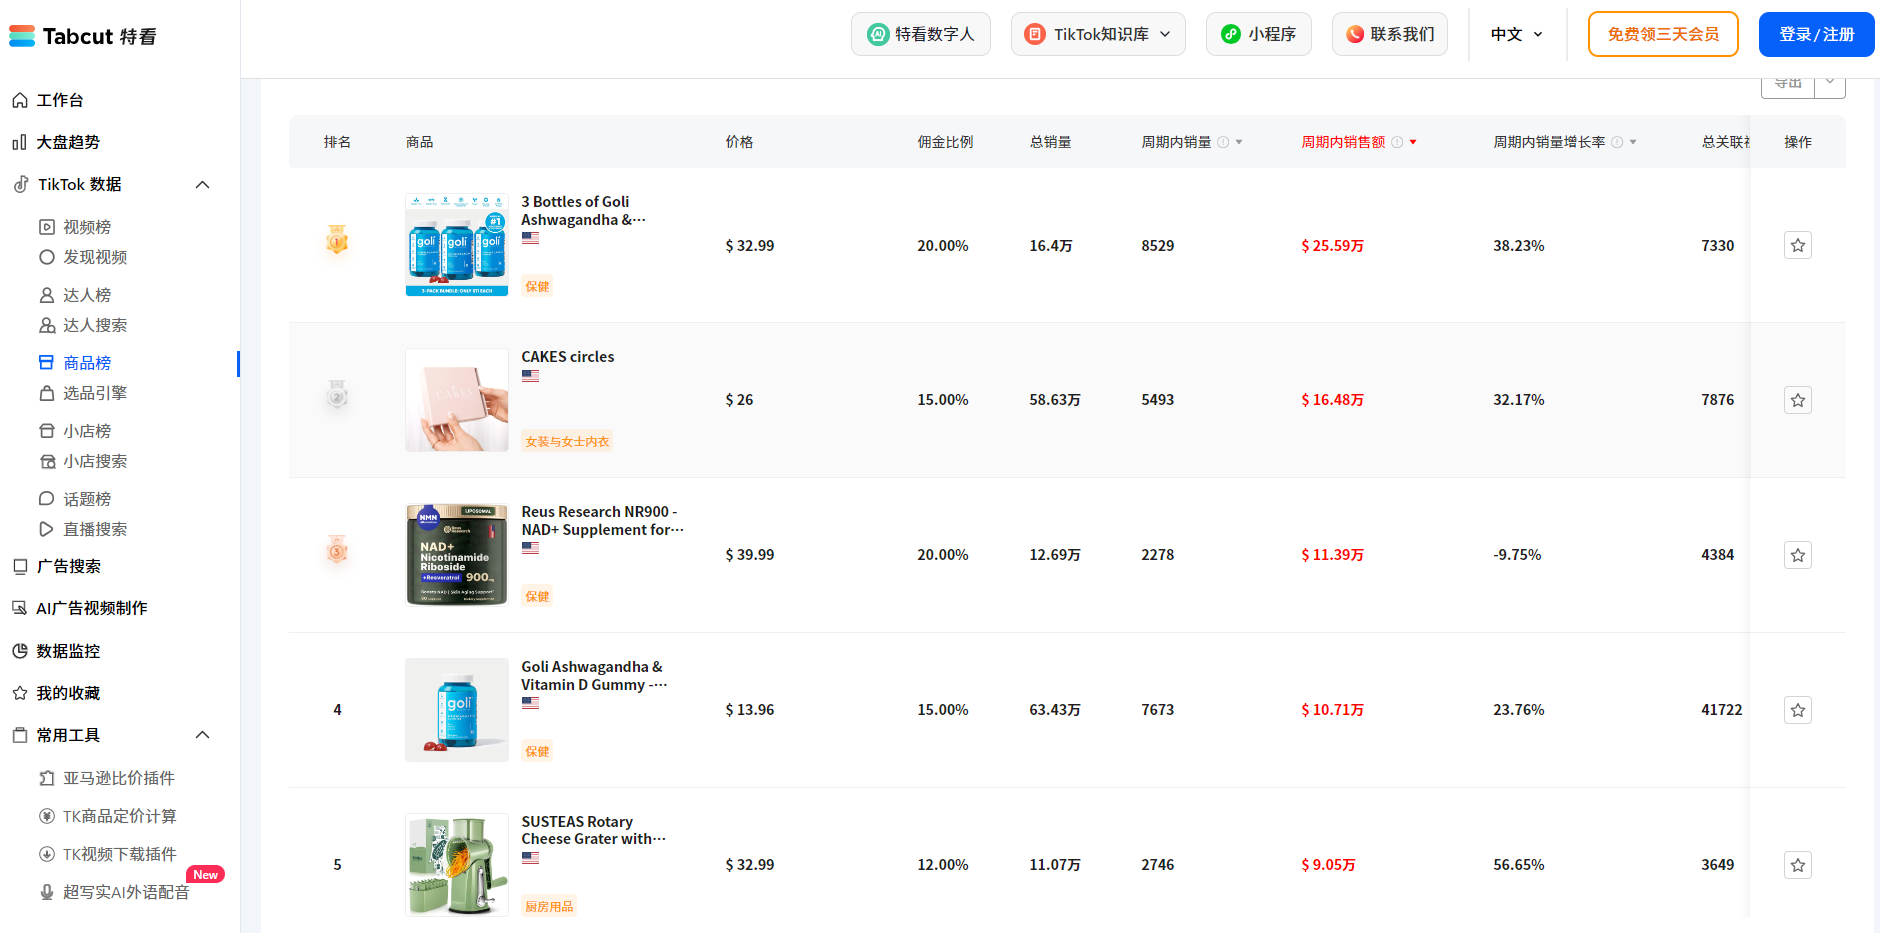Image resolution: width=1880 pixels, height=933 pixels.
Task: Star the Reus Research NR900 product row
Action: [x=1797, y=555]
